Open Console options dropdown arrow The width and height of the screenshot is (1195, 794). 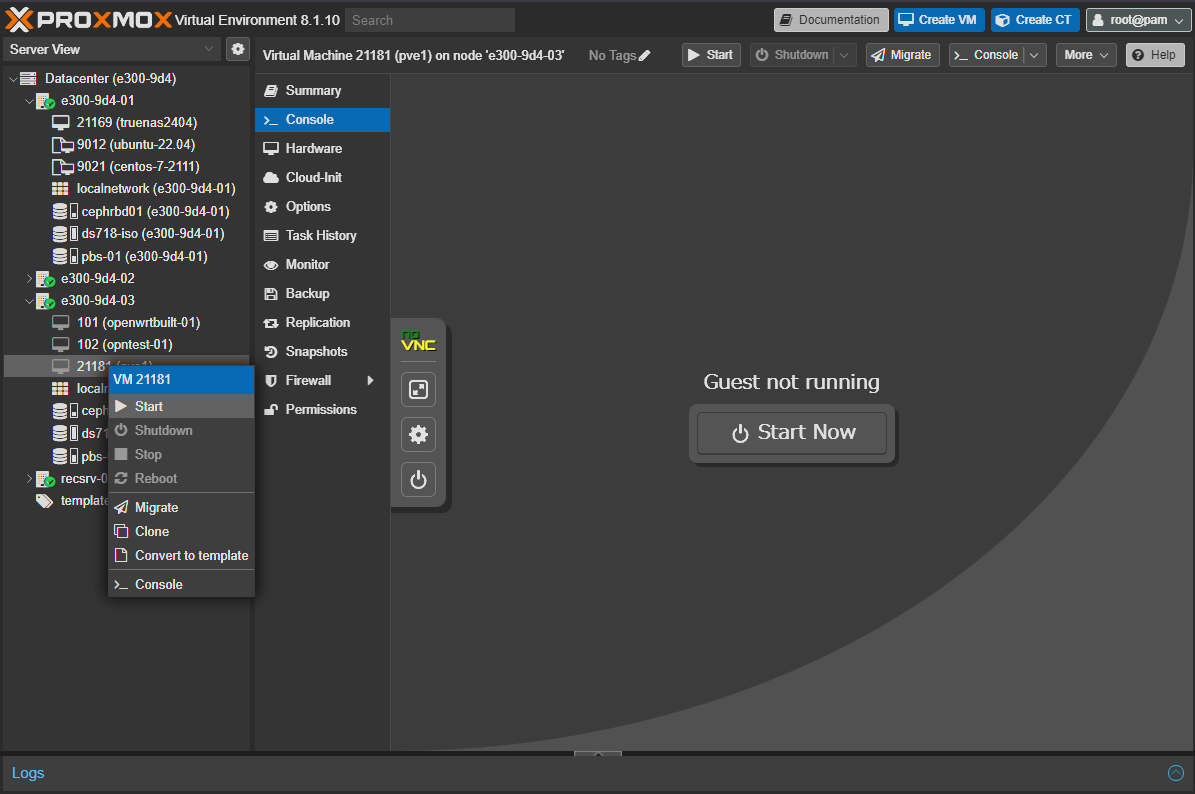[x=1034, y=56]
